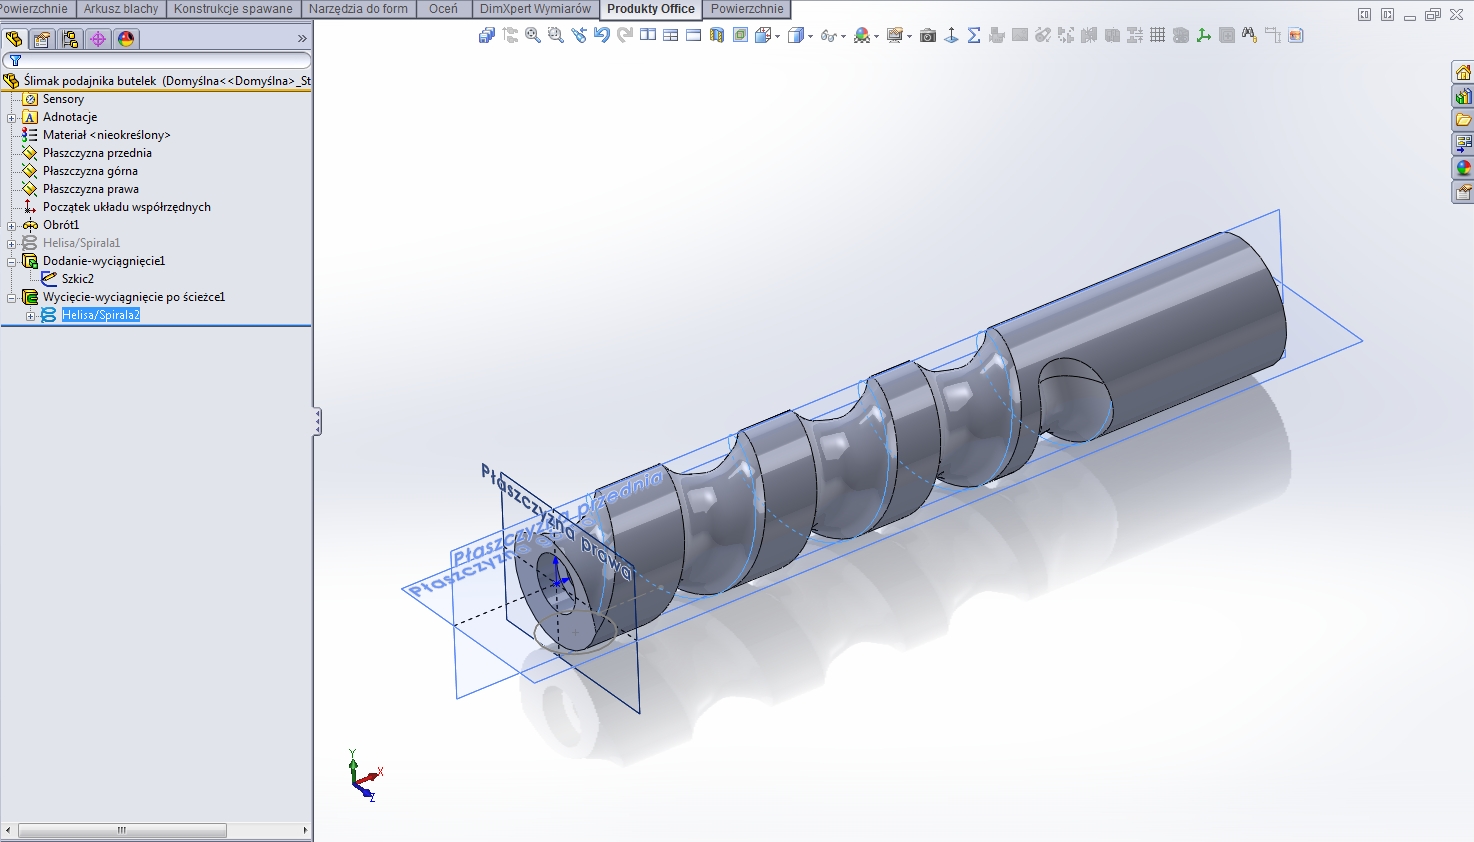This screenshot has width=1474, height=842.
Task: Click the Undo arrow icon
Action: (601, 35)
